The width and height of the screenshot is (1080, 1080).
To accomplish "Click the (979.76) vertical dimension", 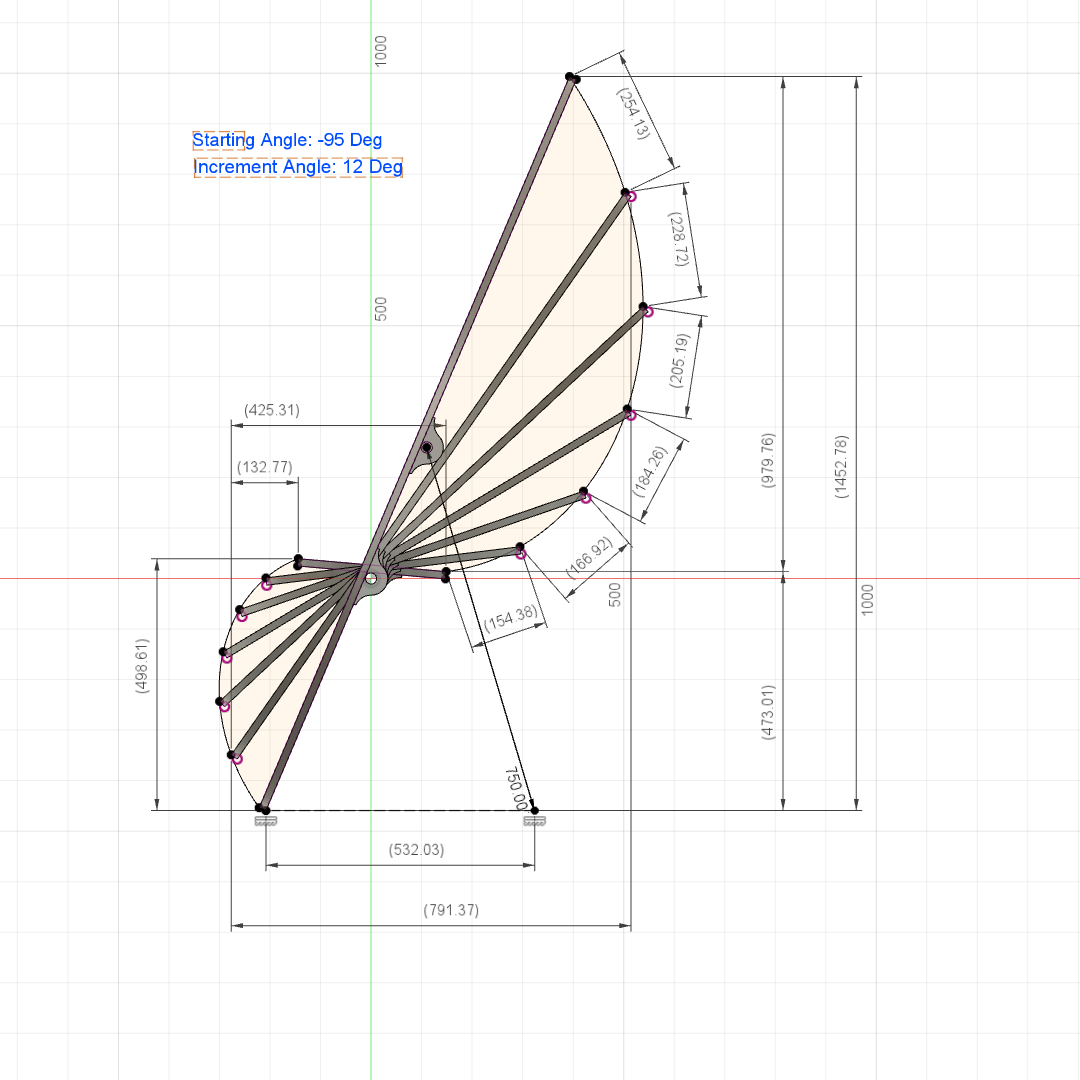I will click(x=768, y=461).
